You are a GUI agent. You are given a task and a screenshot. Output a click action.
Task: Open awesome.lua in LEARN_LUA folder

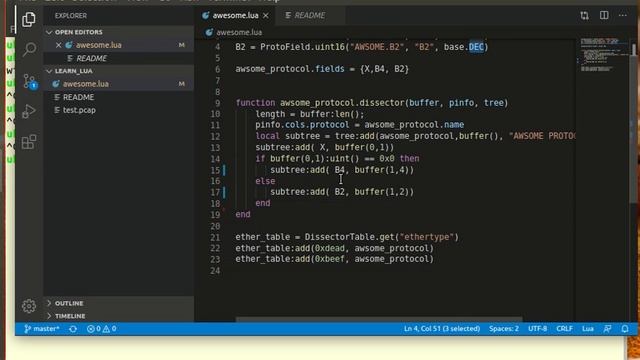(86, 84)
